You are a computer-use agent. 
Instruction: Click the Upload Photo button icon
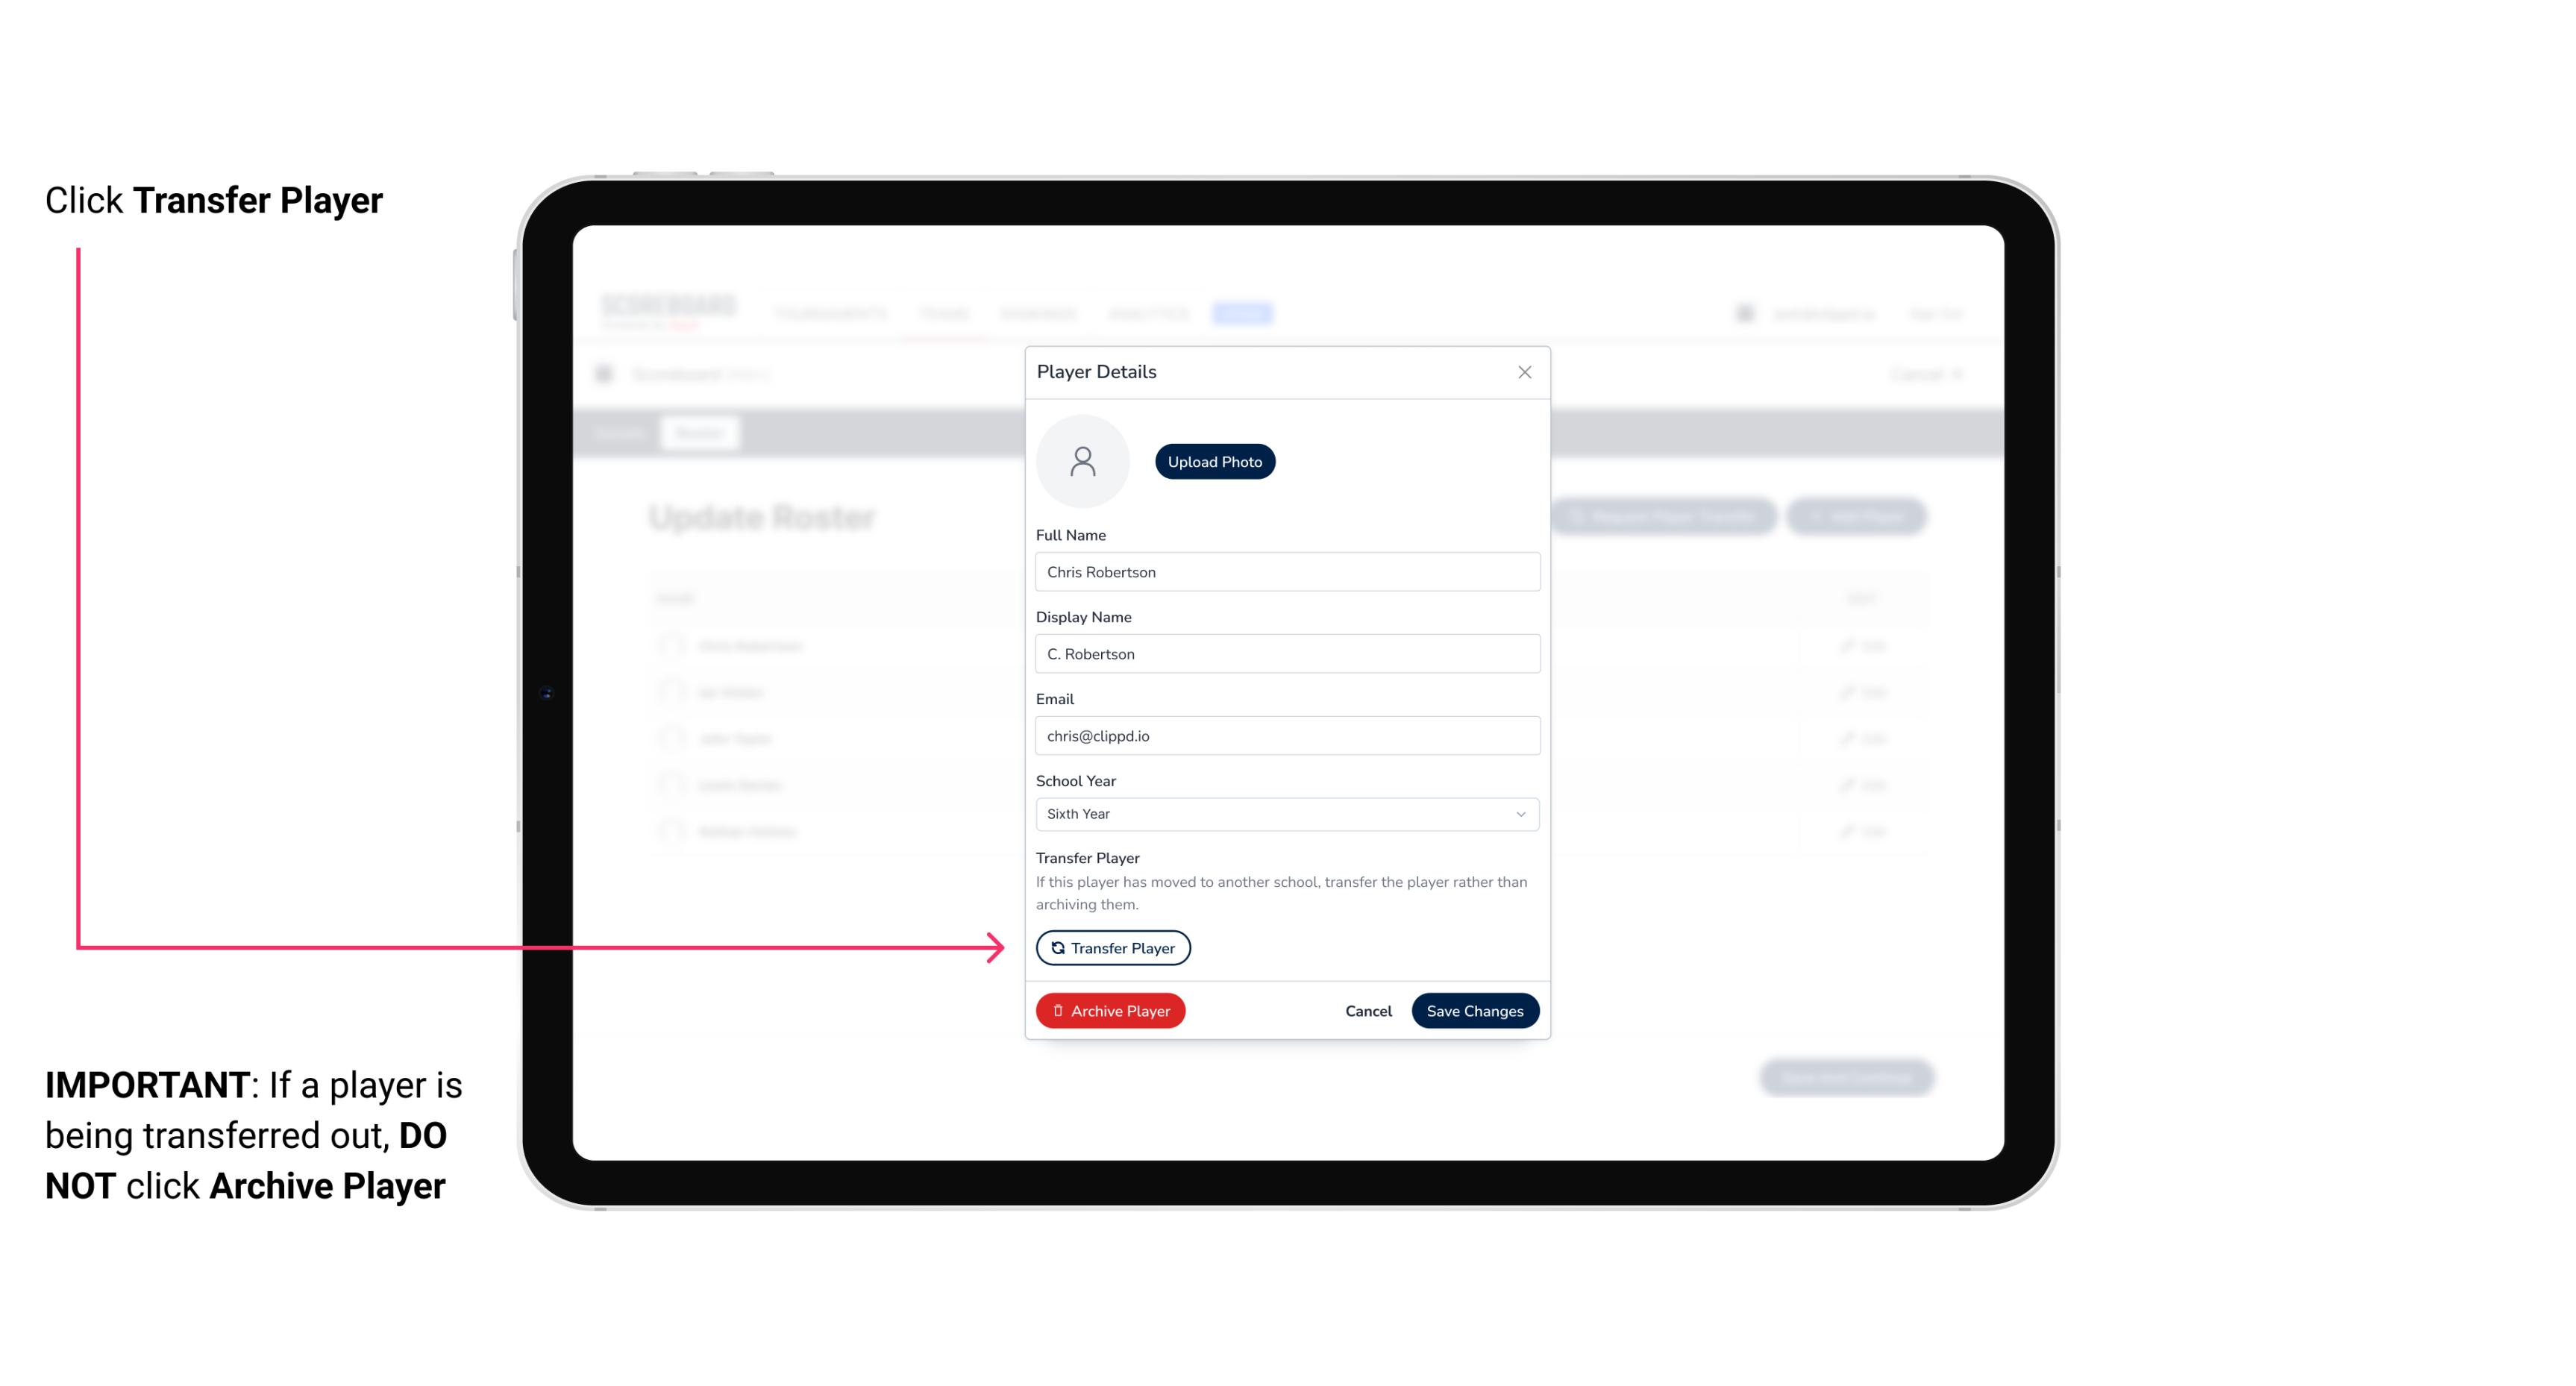click(1214, 461)
